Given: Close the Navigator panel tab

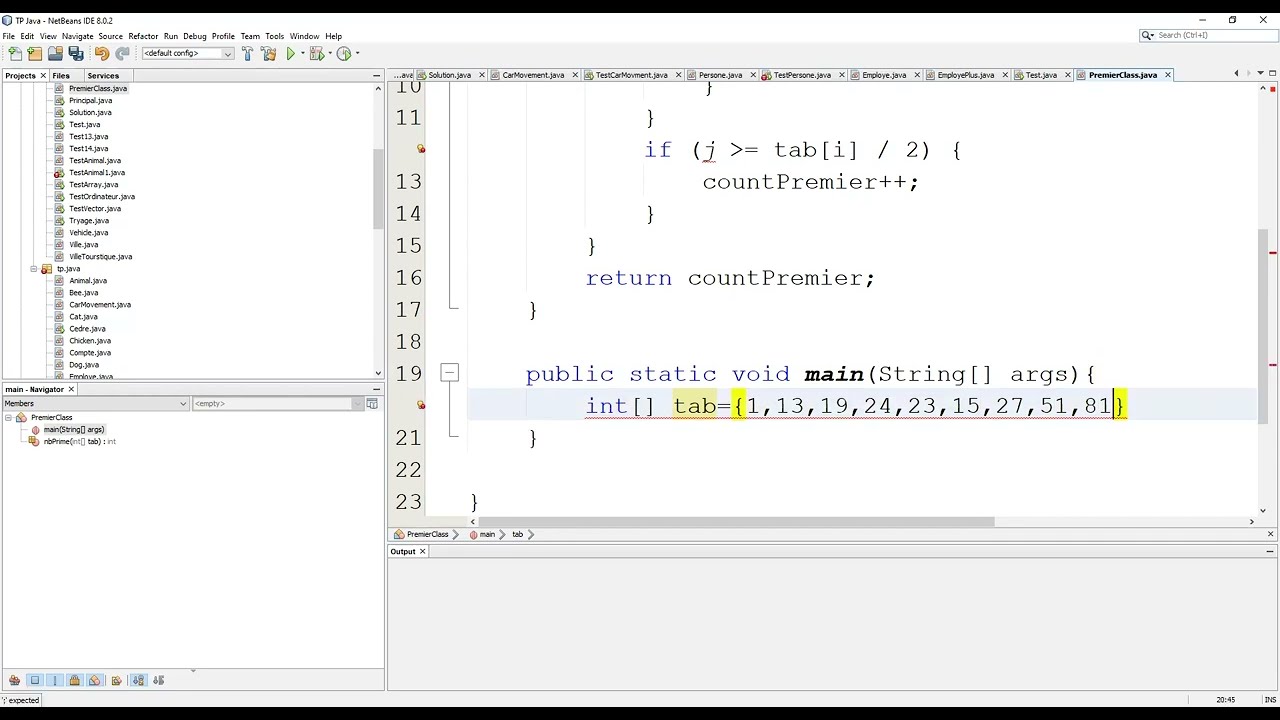Looking at the screenshot, I should pyautogui.click(x=71, y=389).
